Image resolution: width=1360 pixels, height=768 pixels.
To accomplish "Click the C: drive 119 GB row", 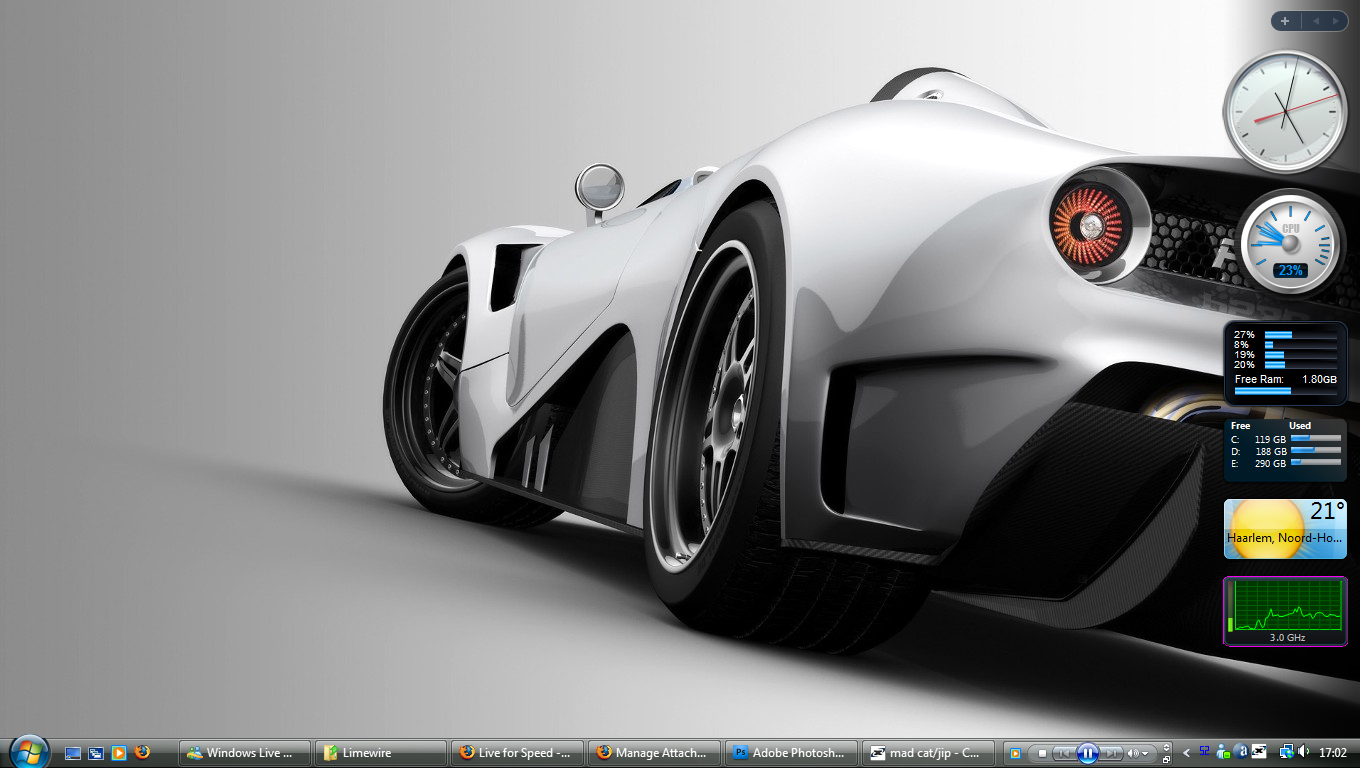I will click(x=1286, y=438).
